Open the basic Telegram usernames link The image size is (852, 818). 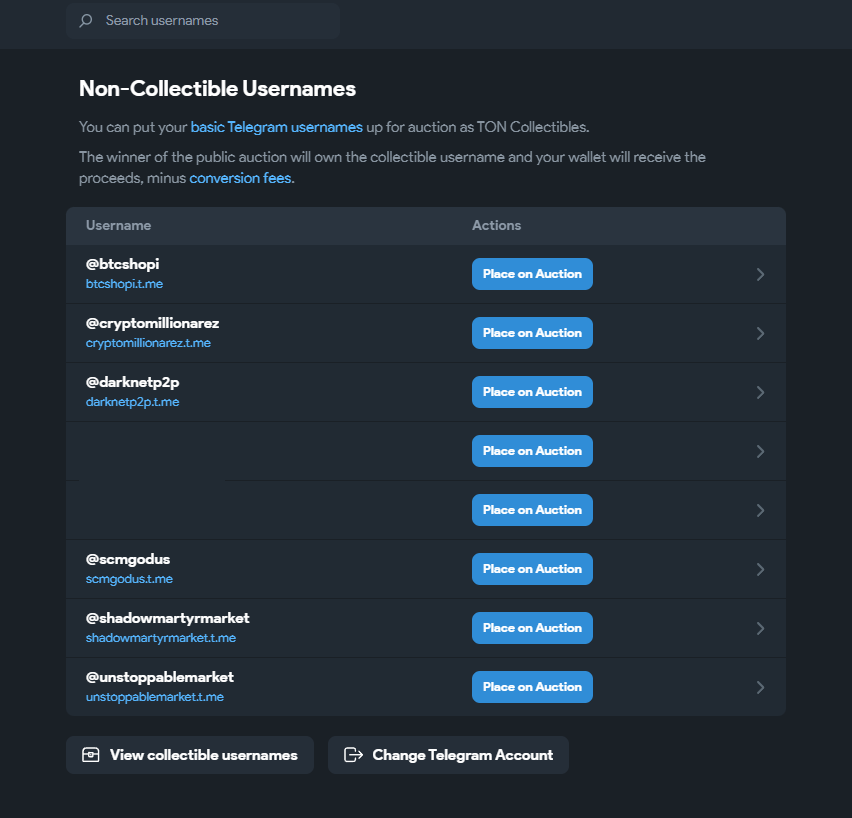[276, 127]
